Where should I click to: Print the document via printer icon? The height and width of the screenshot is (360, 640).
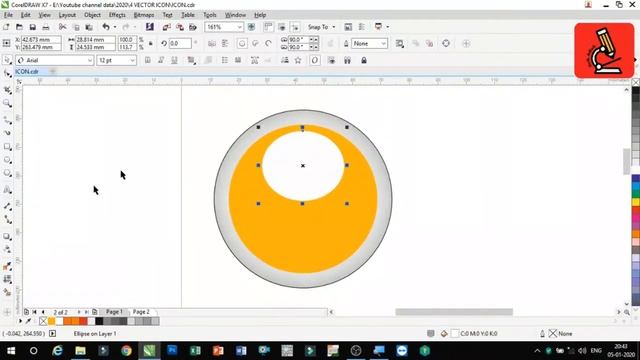click(x=46, y=27)
